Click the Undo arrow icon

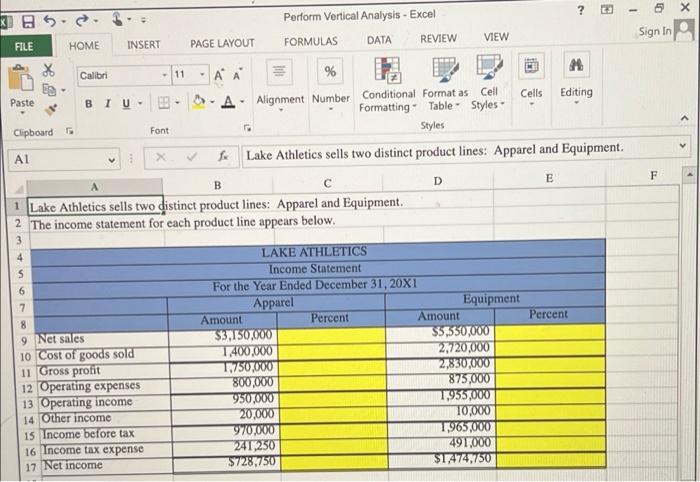(50, 21)
